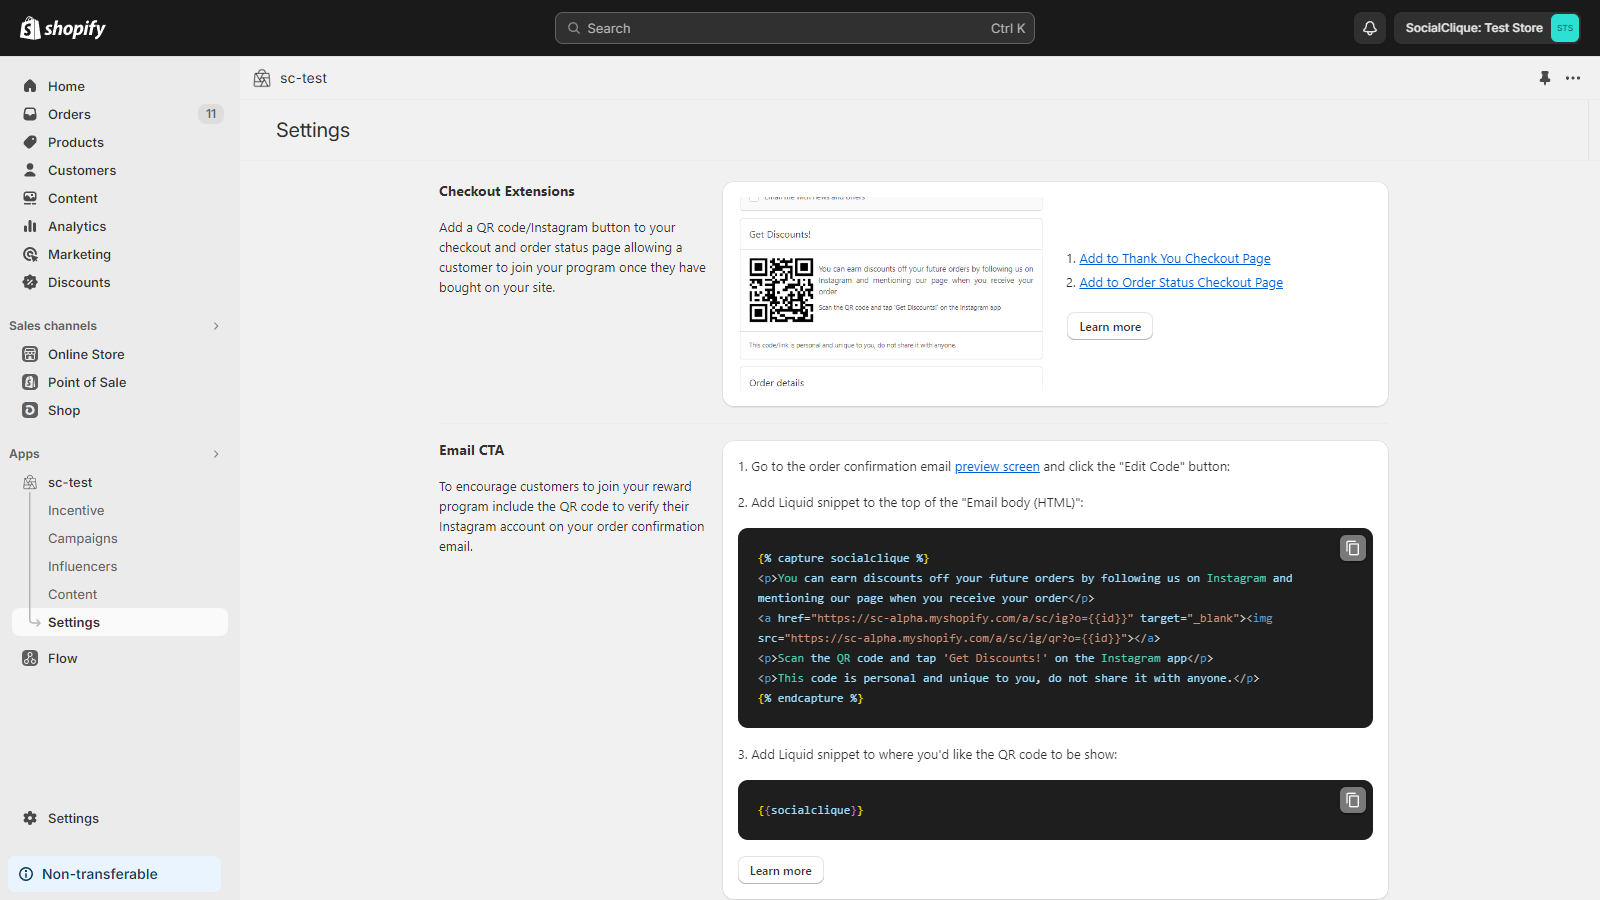Click the sc-test app icon in header
Screen dimensions: 1600x900
262,78
